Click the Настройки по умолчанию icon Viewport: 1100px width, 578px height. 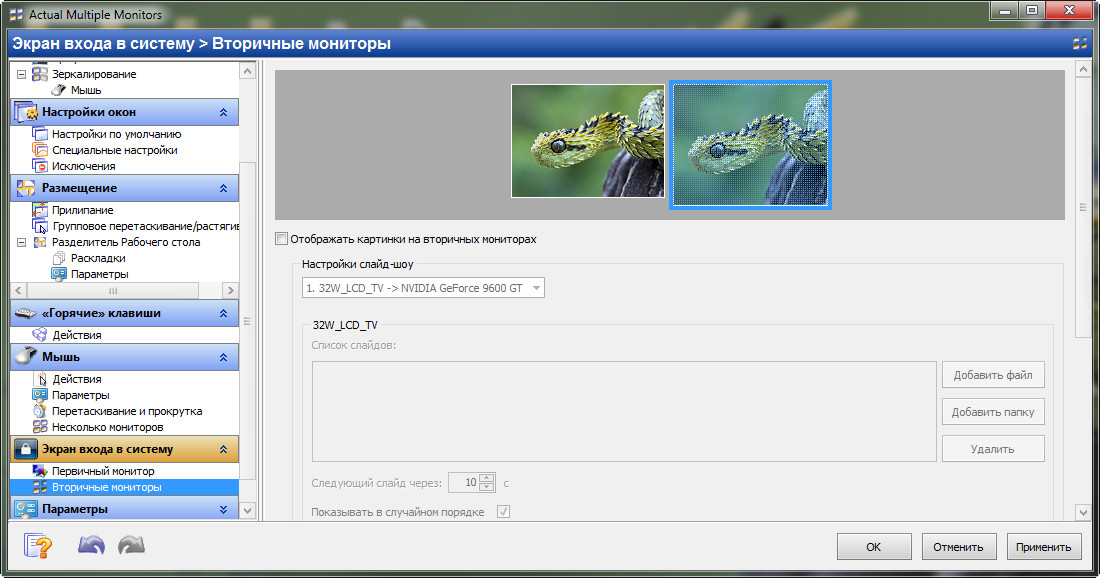[40, 133]
